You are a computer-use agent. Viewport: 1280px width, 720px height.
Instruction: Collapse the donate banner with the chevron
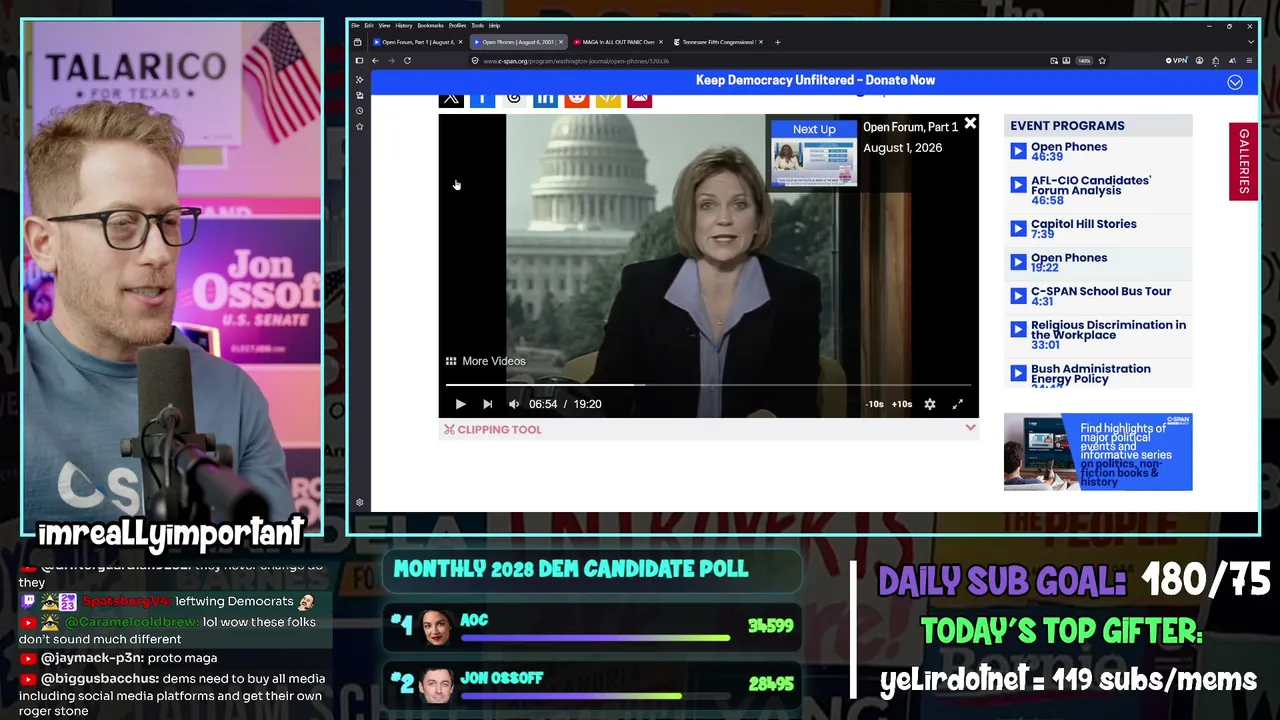coord(1235,82)
